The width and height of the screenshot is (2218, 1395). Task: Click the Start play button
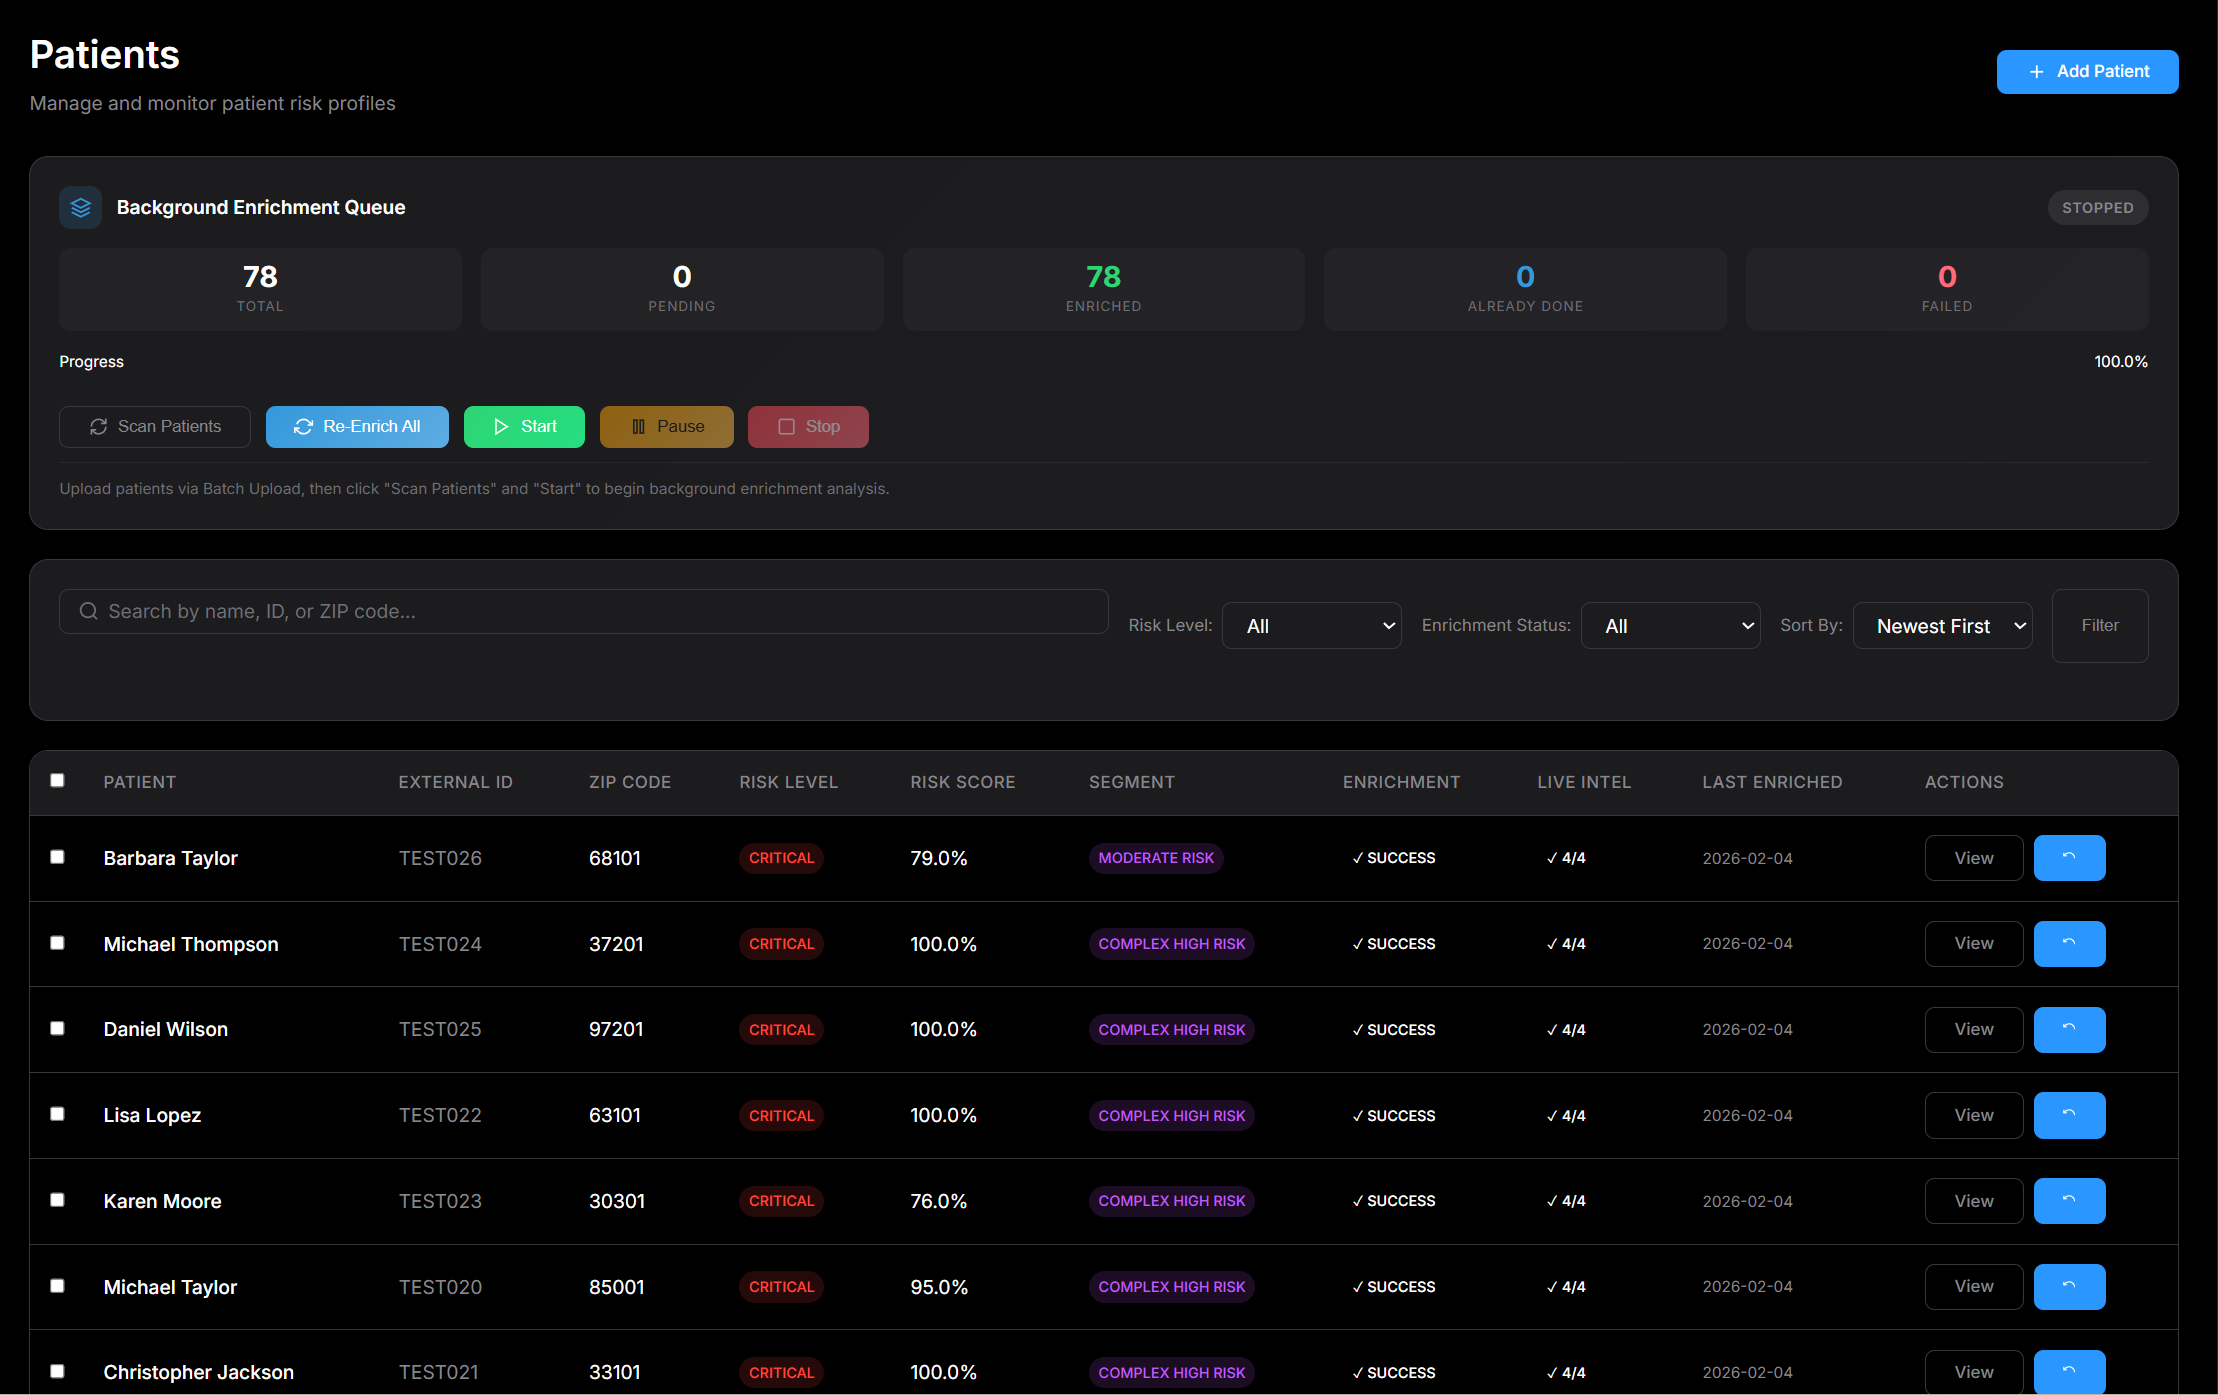coord(524,427)
